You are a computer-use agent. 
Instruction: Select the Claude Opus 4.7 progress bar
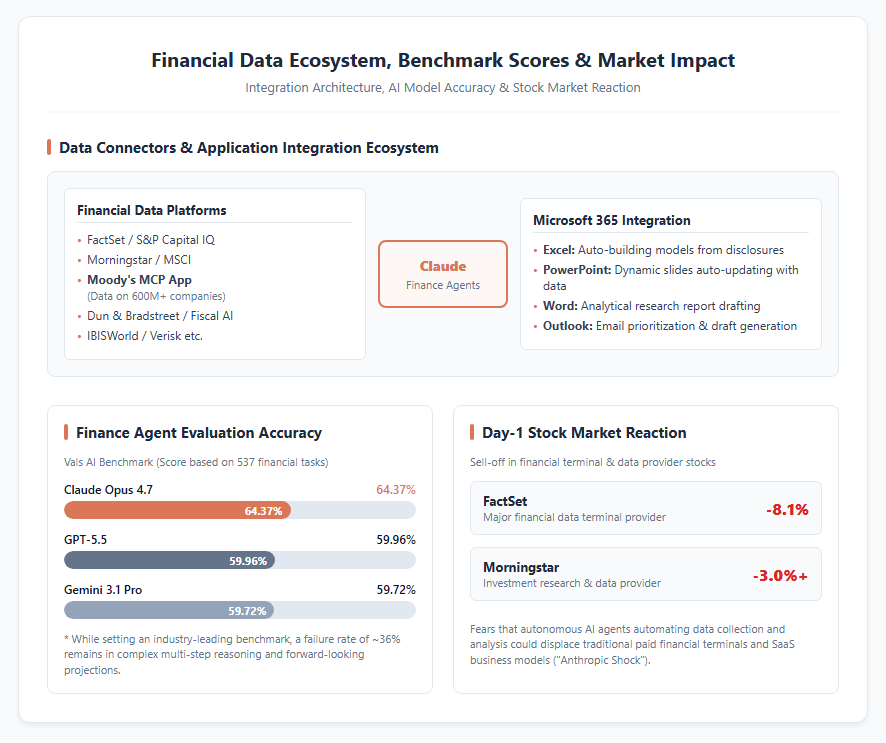coord(240,510)
